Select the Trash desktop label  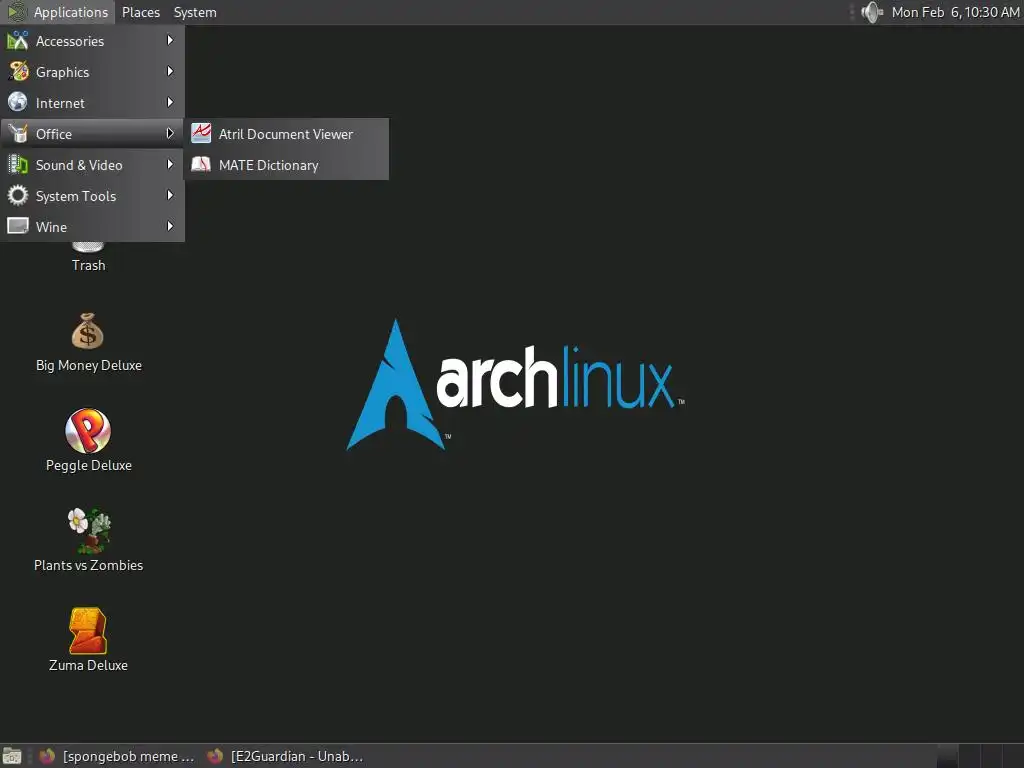[x=88, y=265]
